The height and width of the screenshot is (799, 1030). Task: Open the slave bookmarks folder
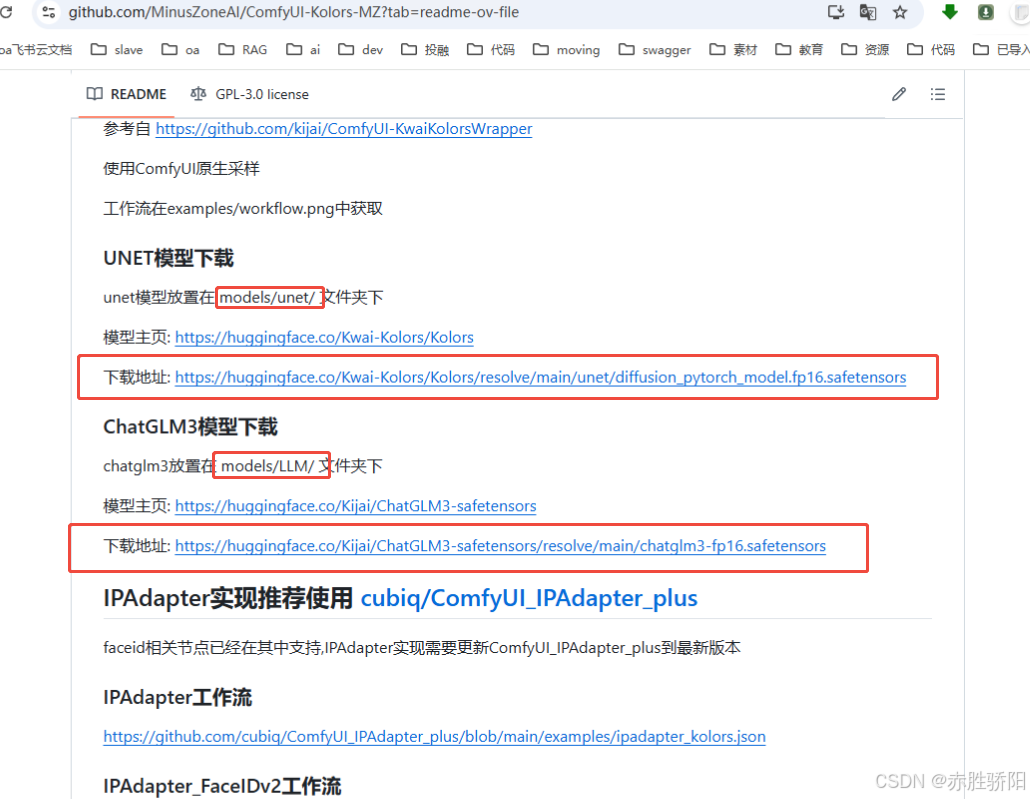tap(117, 50)
